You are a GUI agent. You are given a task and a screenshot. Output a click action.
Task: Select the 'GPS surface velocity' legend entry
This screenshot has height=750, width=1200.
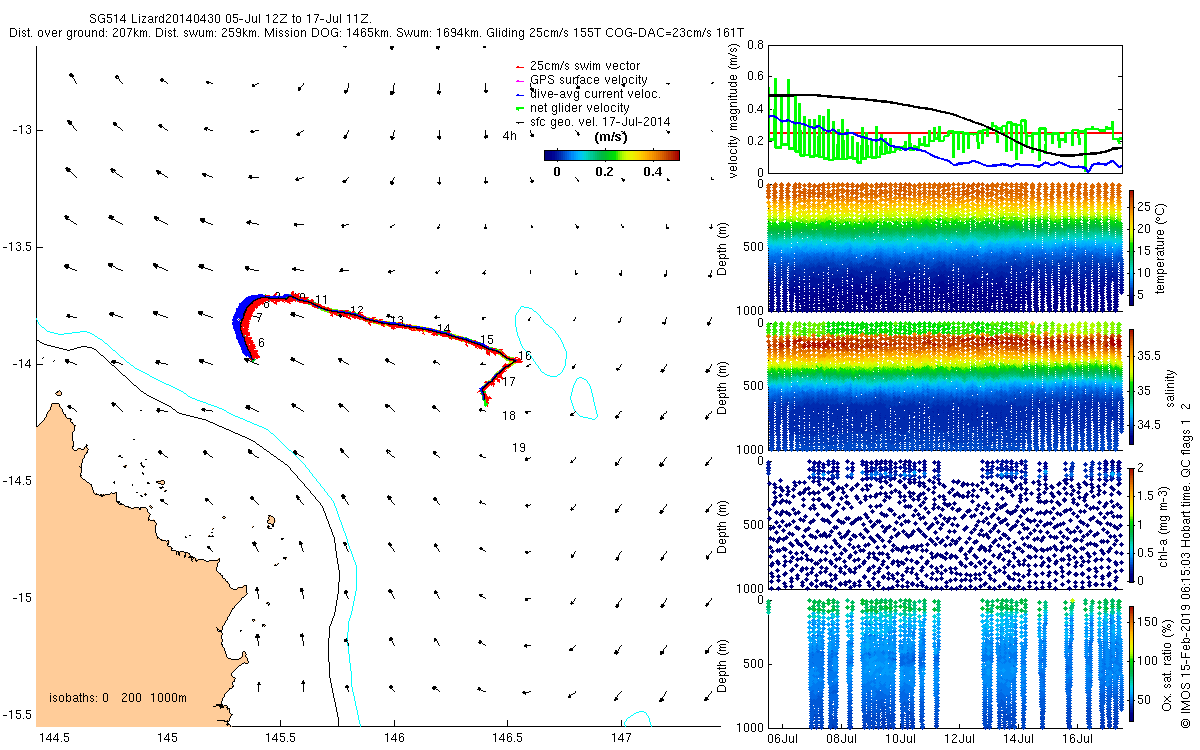[588, 80]
